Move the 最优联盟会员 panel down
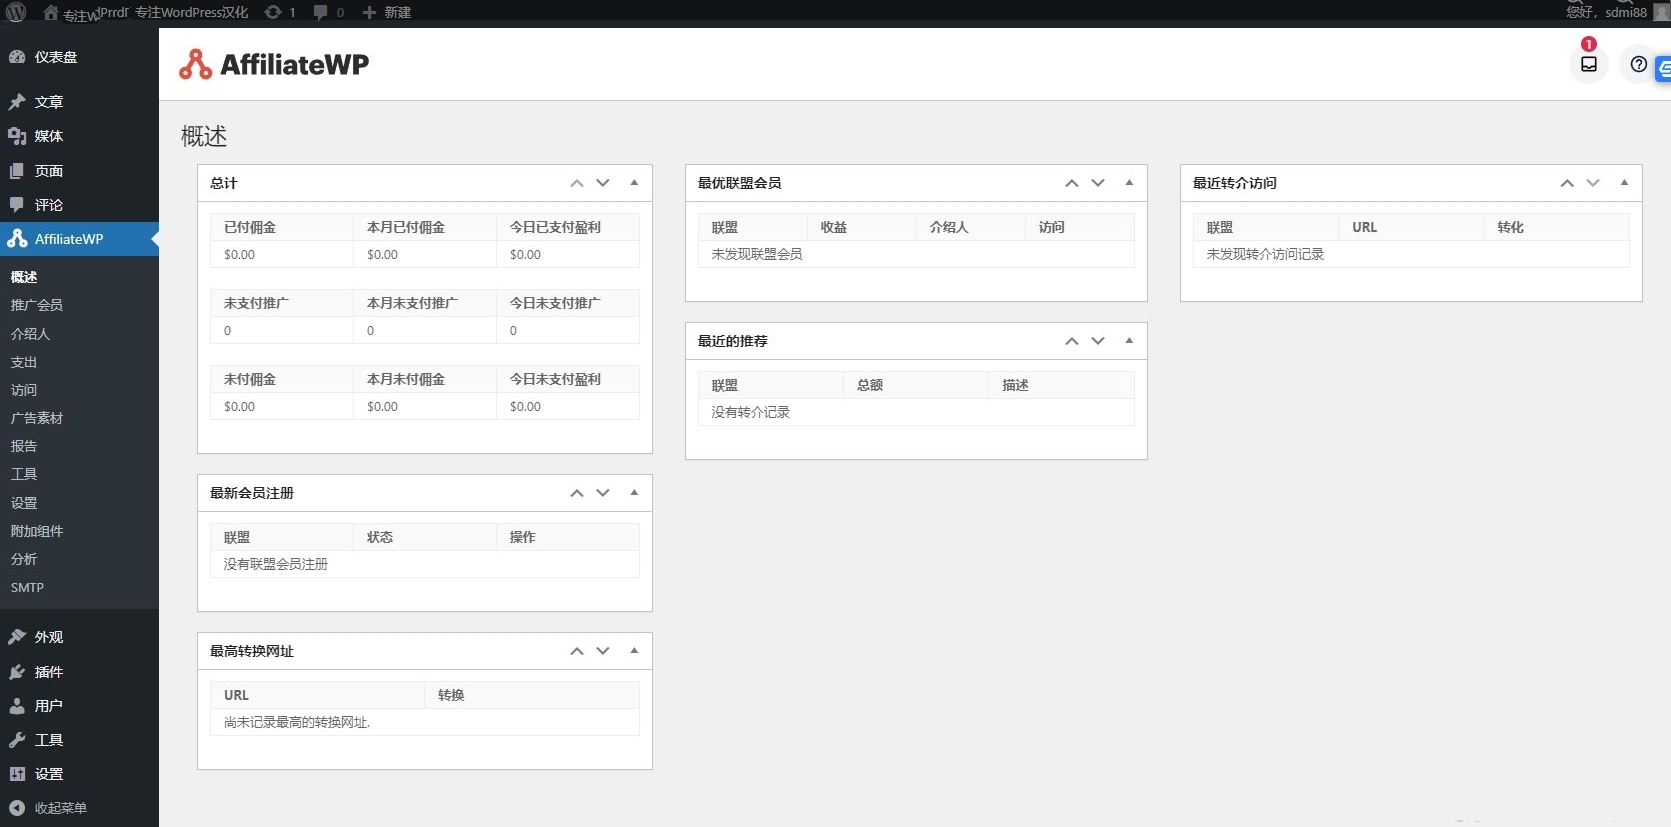Screen dimensions: 1671x827 [x=1098, y=183]
